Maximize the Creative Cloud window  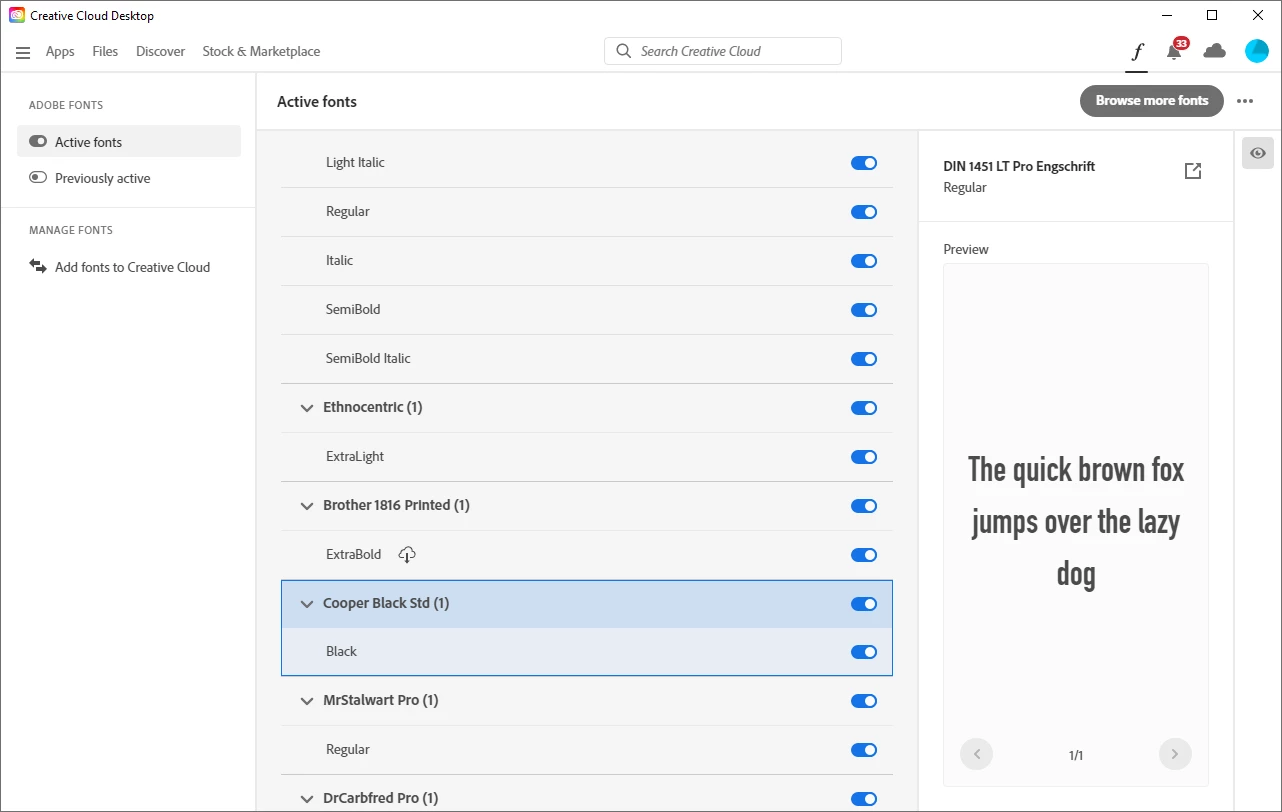(1212, 15)
